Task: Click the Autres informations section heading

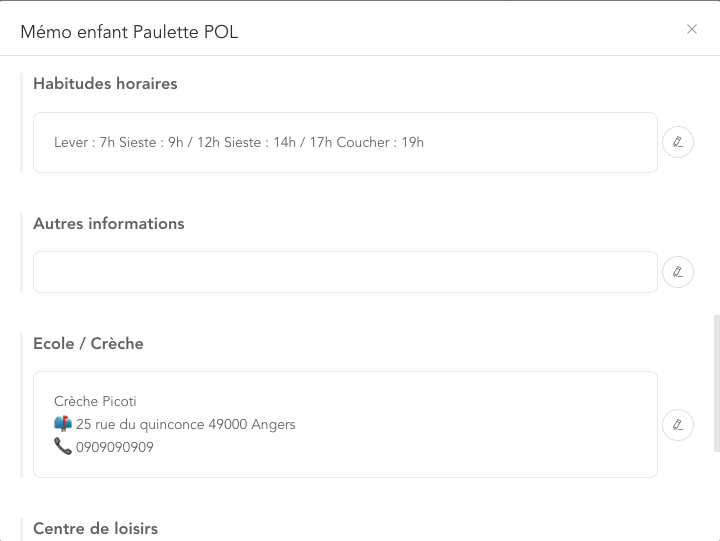Action: point(109,224)
